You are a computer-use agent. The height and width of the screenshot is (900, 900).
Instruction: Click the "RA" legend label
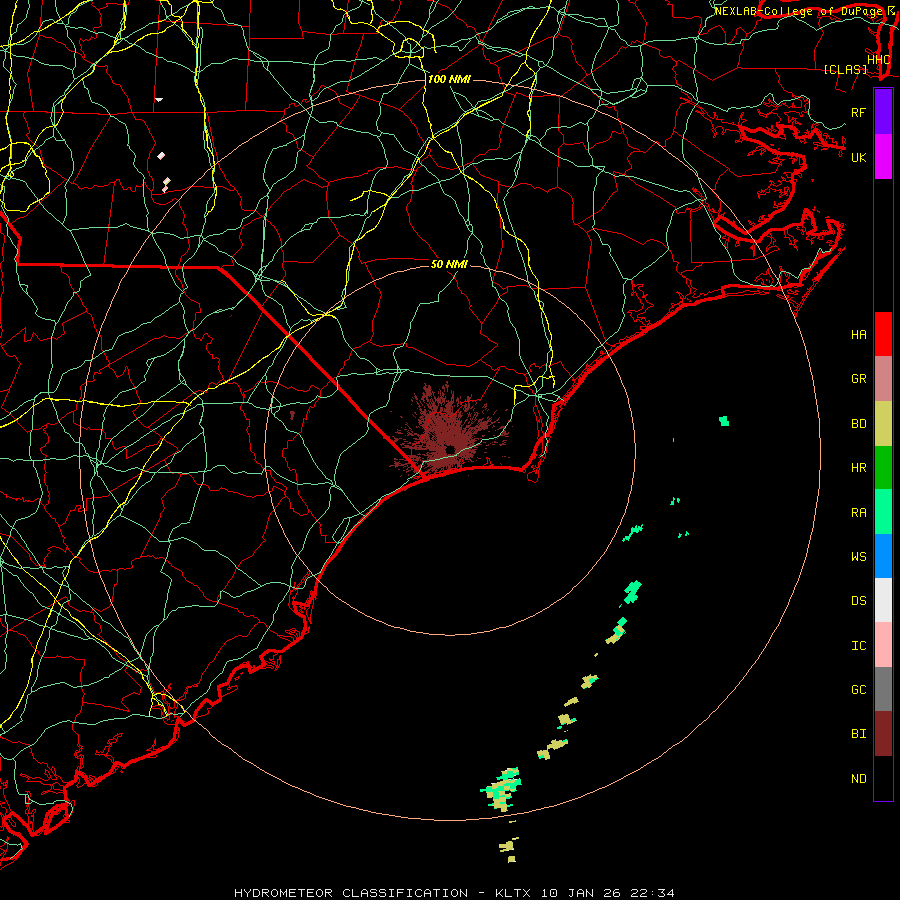(x=858, y=513)
